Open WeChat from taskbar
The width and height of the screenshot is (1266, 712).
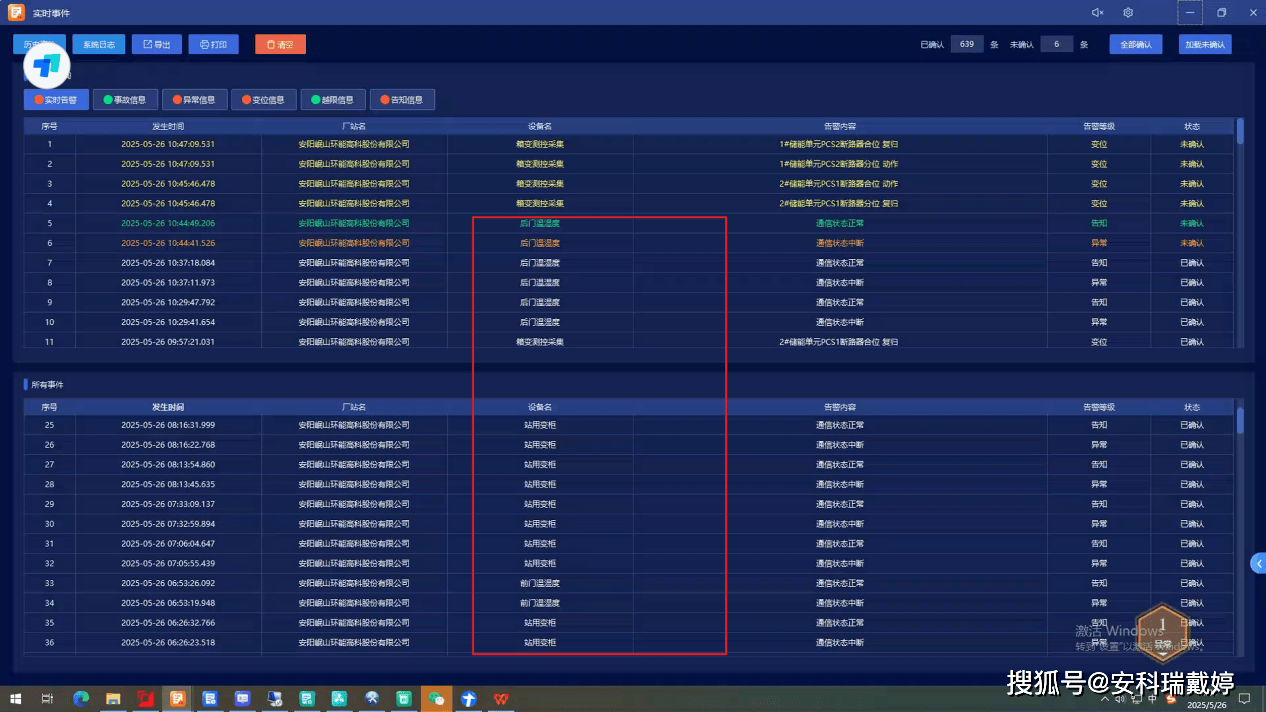tap(436, 698)
